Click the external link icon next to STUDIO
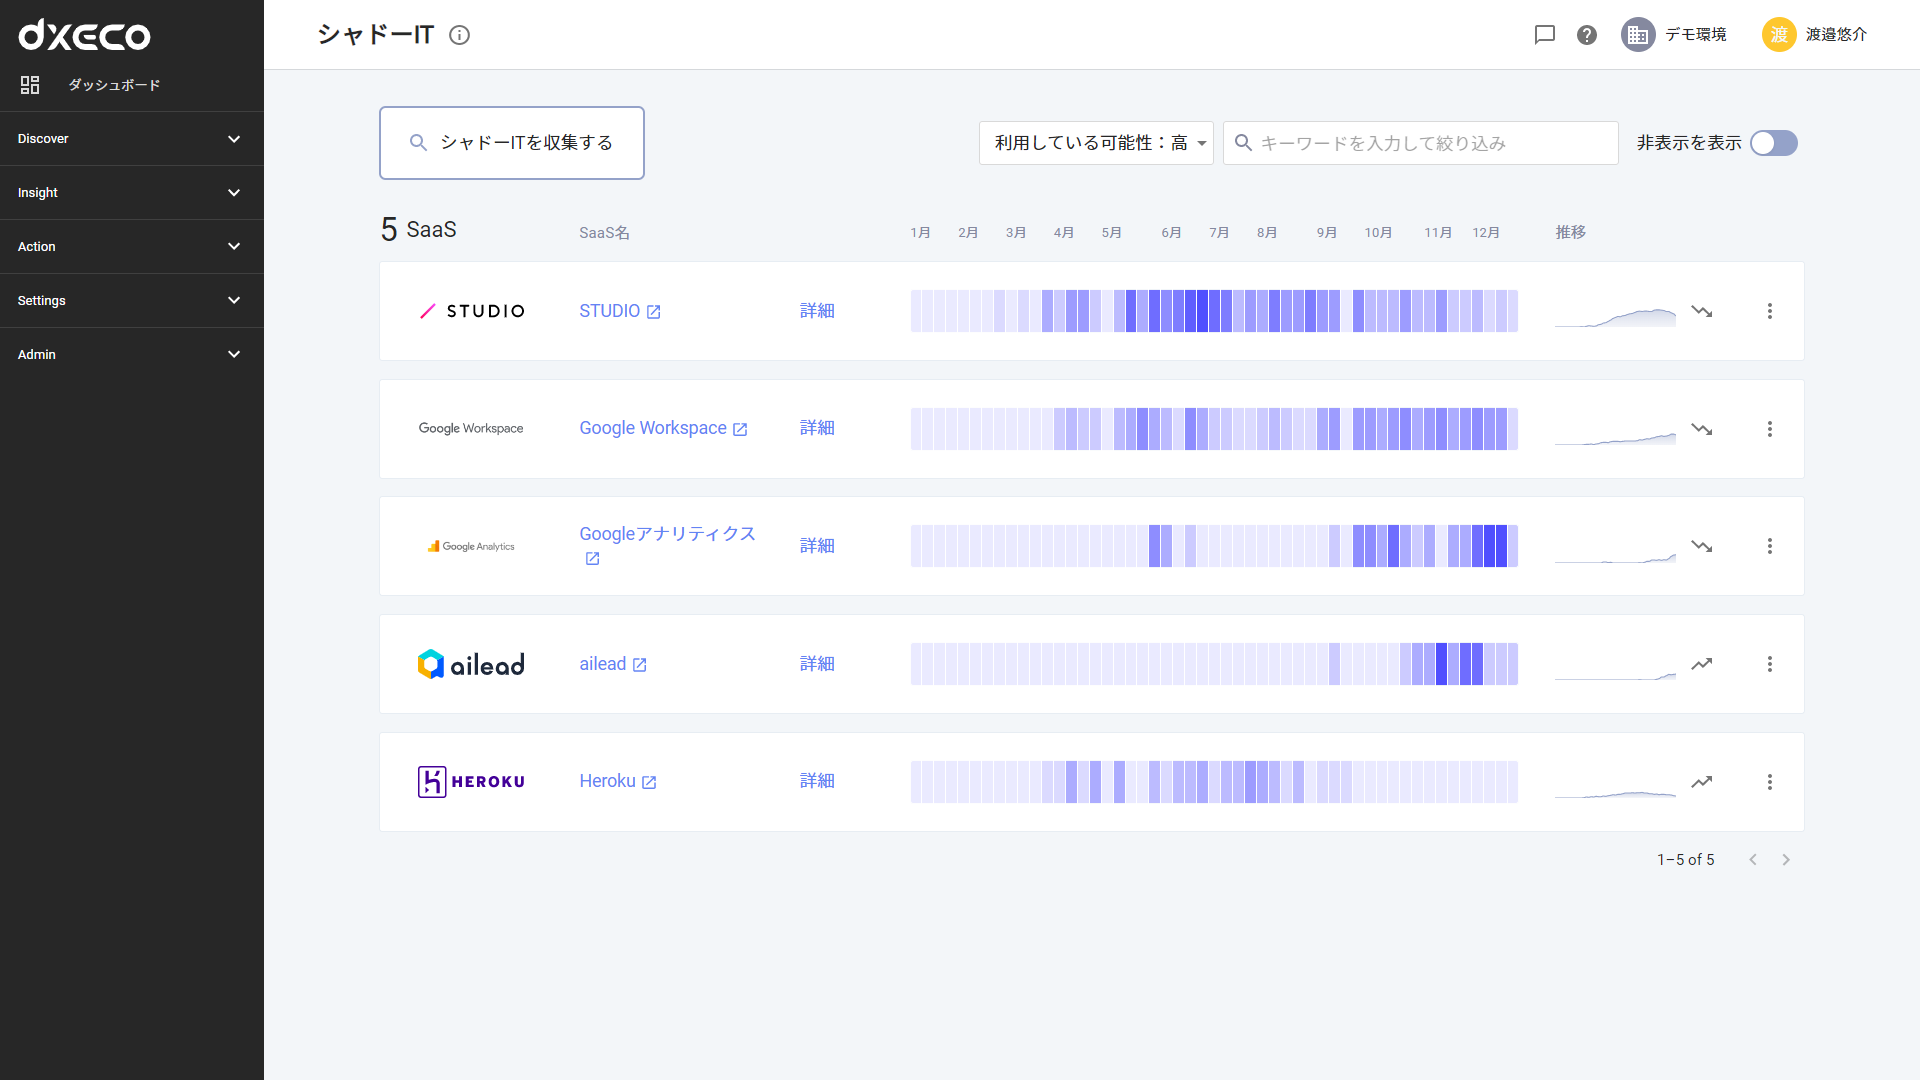 pos(654,312)
